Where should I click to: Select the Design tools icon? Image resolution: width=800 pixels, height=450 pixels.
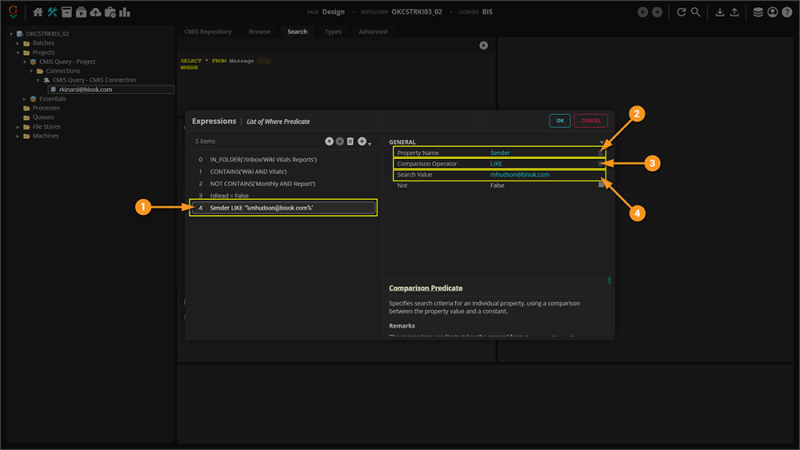(52, 12)
